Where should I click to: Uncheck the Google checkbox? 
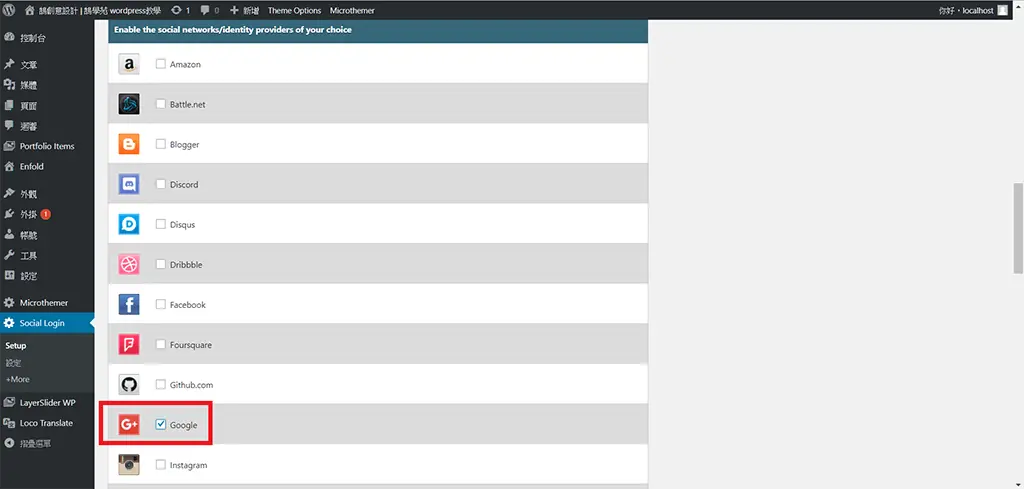(161, 424)
